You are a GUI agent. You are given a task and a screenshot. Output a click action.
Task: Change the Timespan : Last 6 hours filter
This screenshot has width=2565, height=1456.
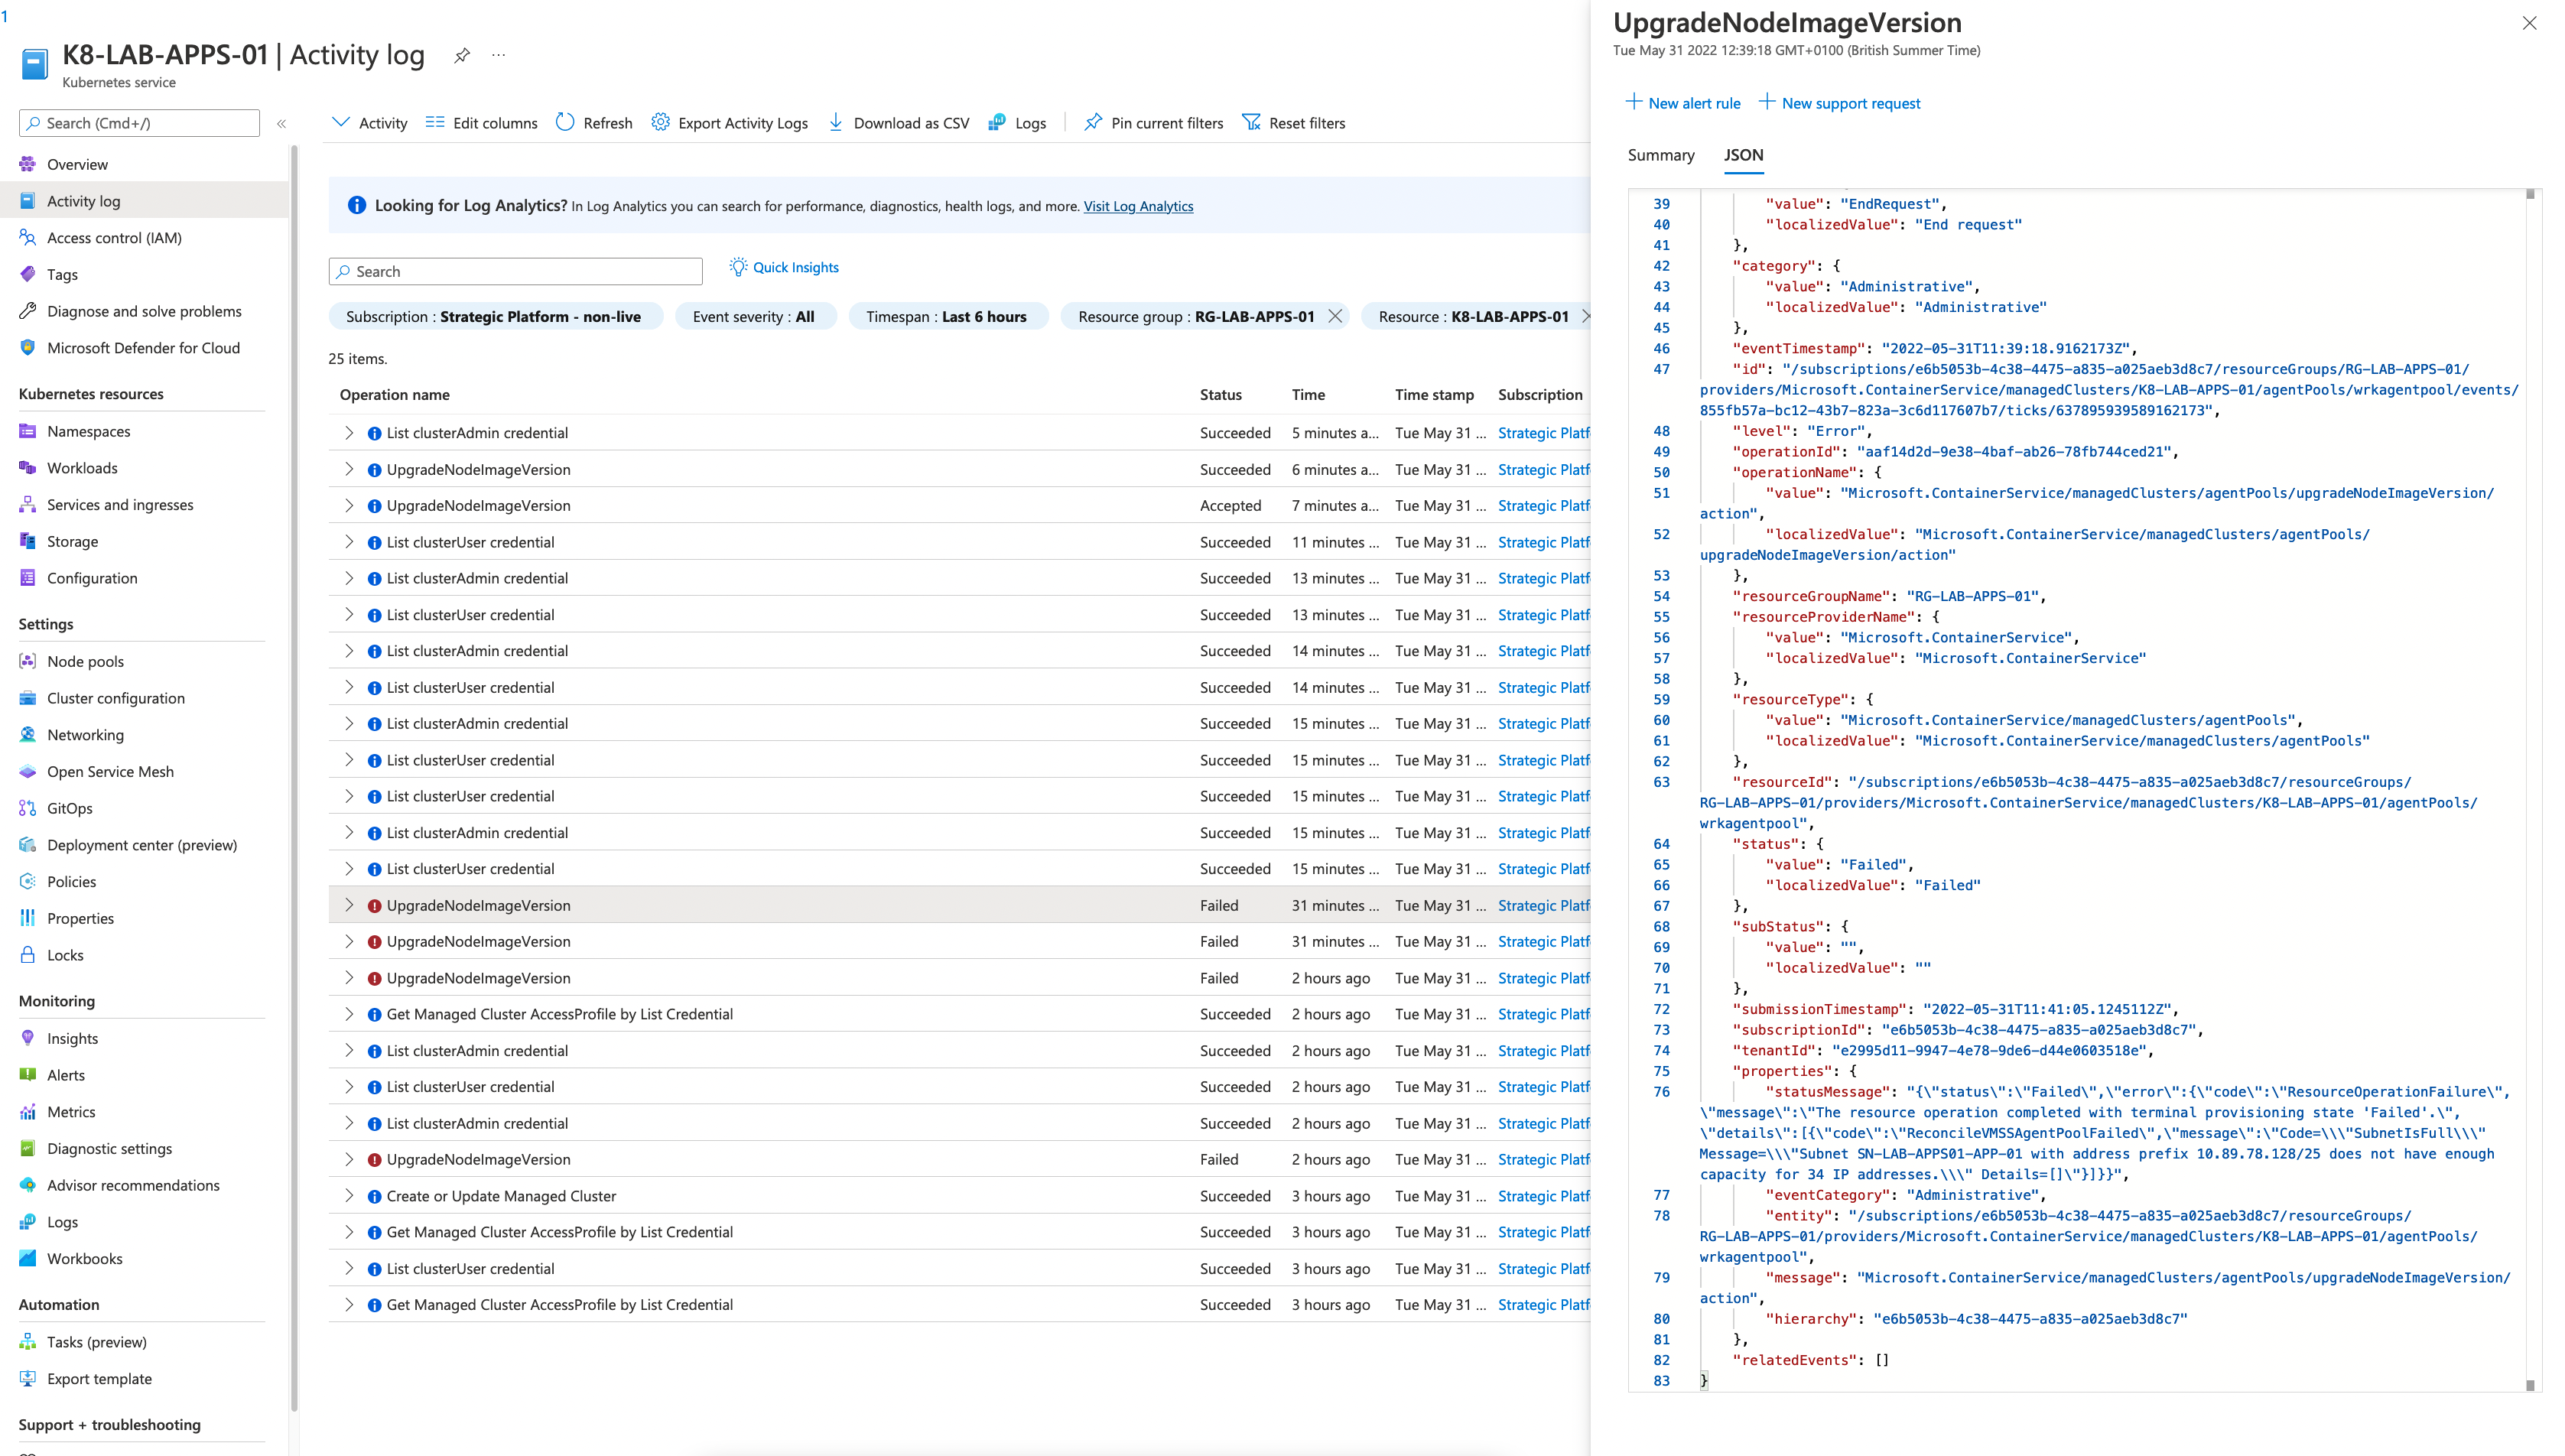tap(947, 316)
